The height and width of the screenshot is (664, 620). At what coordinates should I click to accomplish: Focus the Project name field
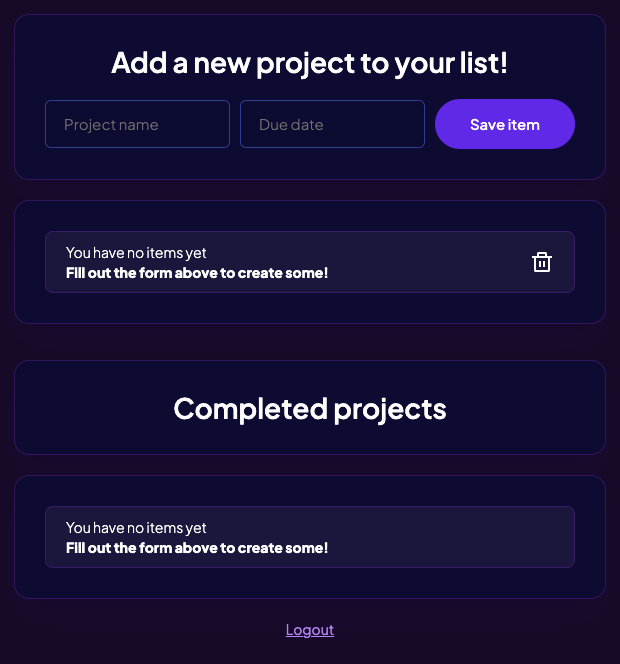click(x=137, y=124)
